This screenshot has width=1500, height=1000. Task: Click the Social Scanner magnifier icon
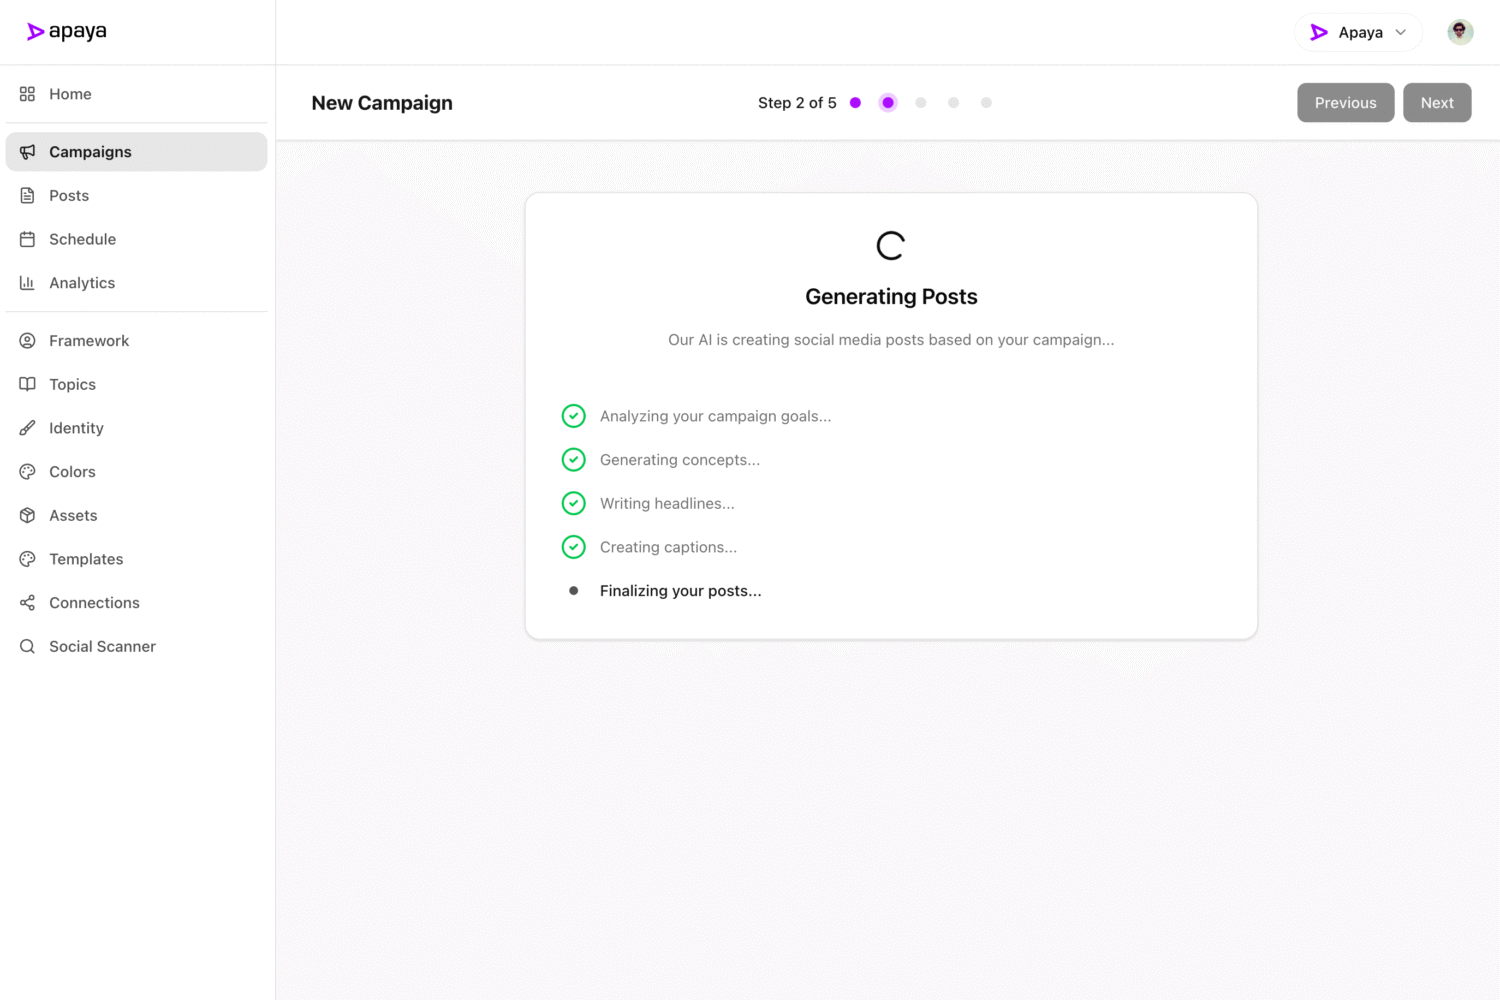coord(27,646)
